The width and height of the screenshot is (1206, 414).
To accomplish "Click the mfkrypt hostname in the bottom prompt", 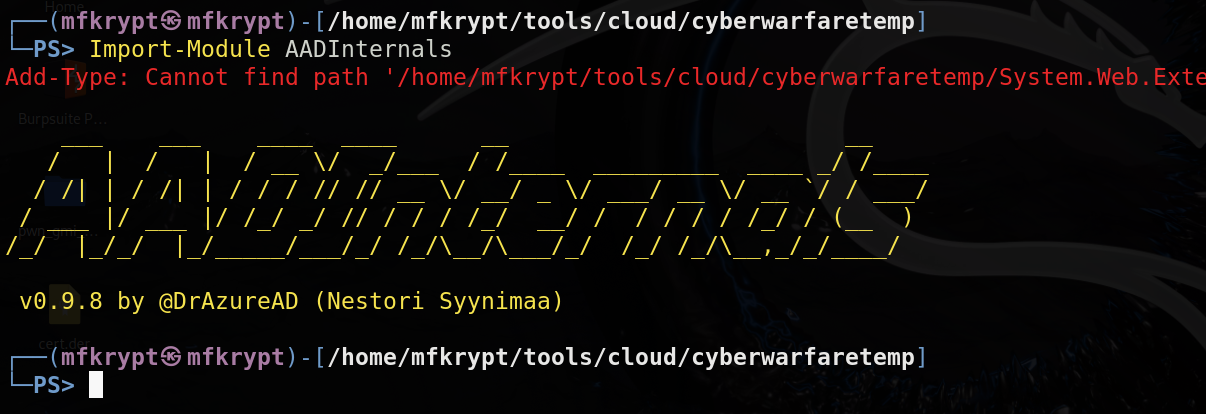I will pos(236,356).
